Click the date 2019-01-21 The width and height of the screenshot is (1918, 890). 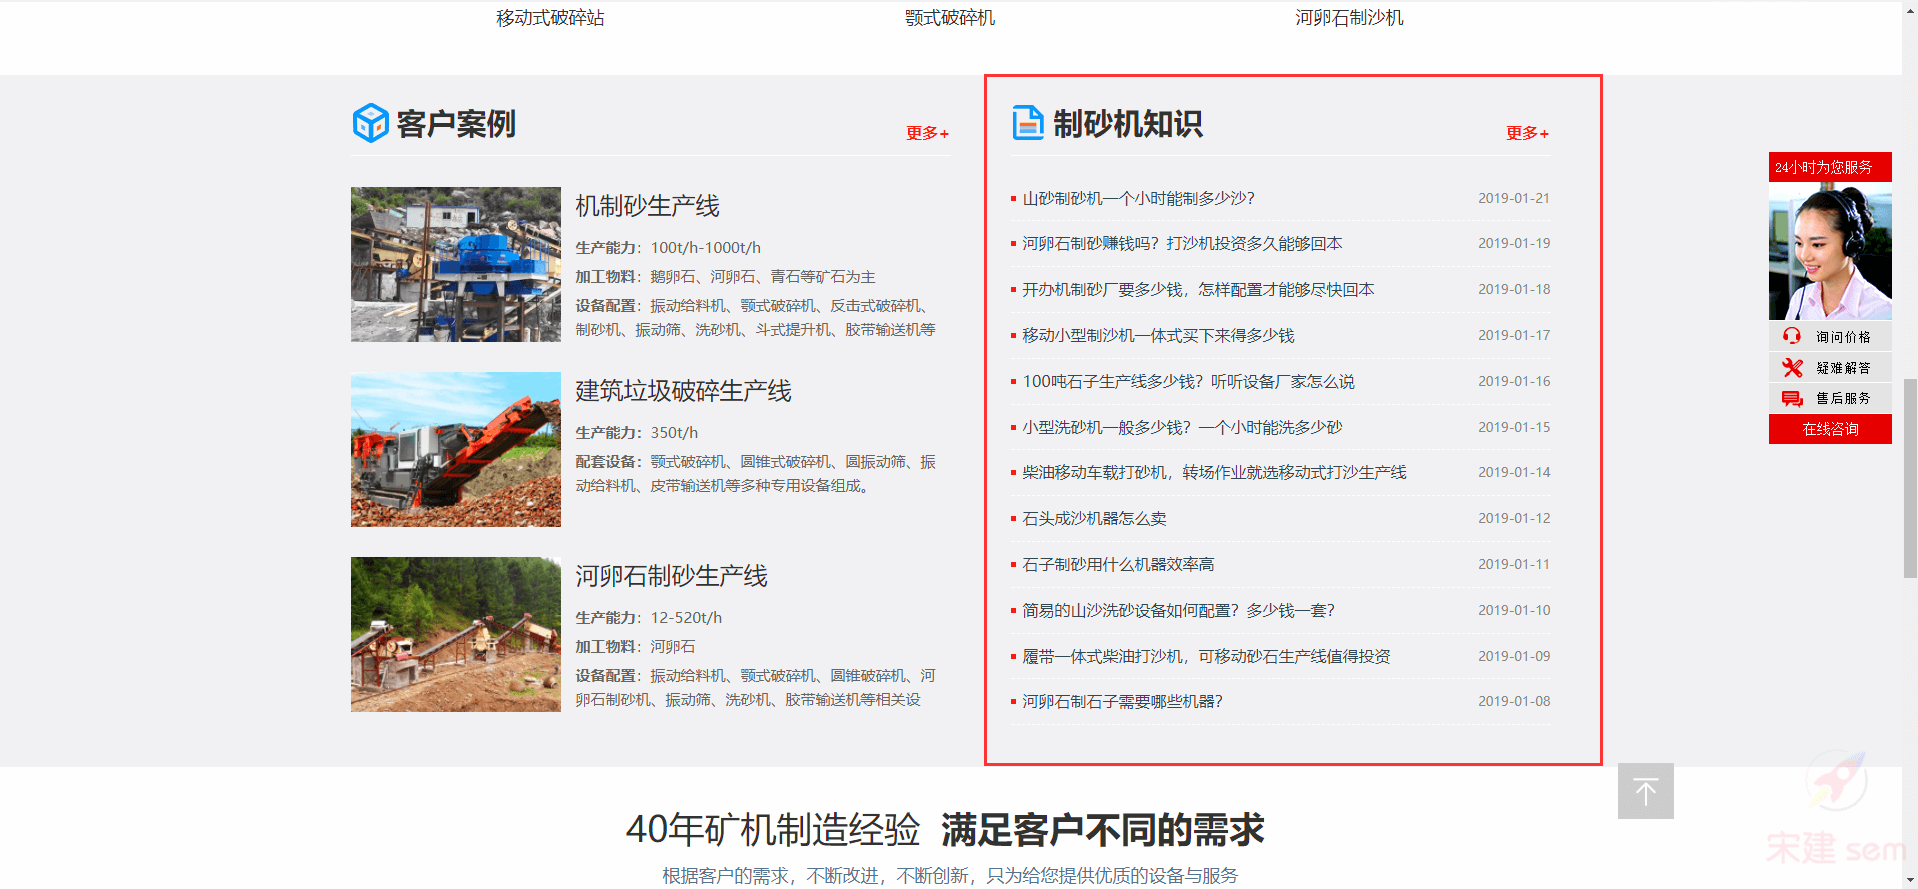point(1514,198)
